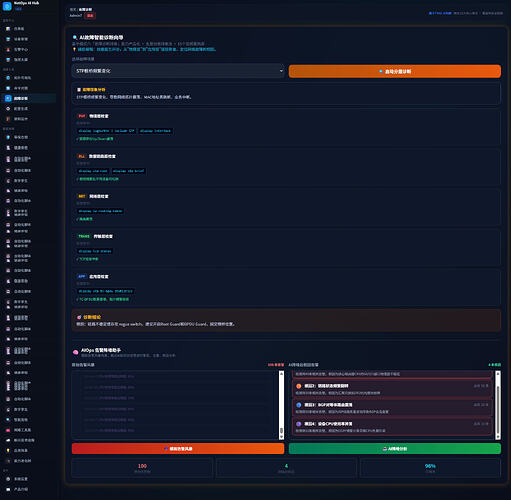Click the magnifier icon beside the AI wizard title
The height and width of the screenshot is (500, 511).
(75, 38)
